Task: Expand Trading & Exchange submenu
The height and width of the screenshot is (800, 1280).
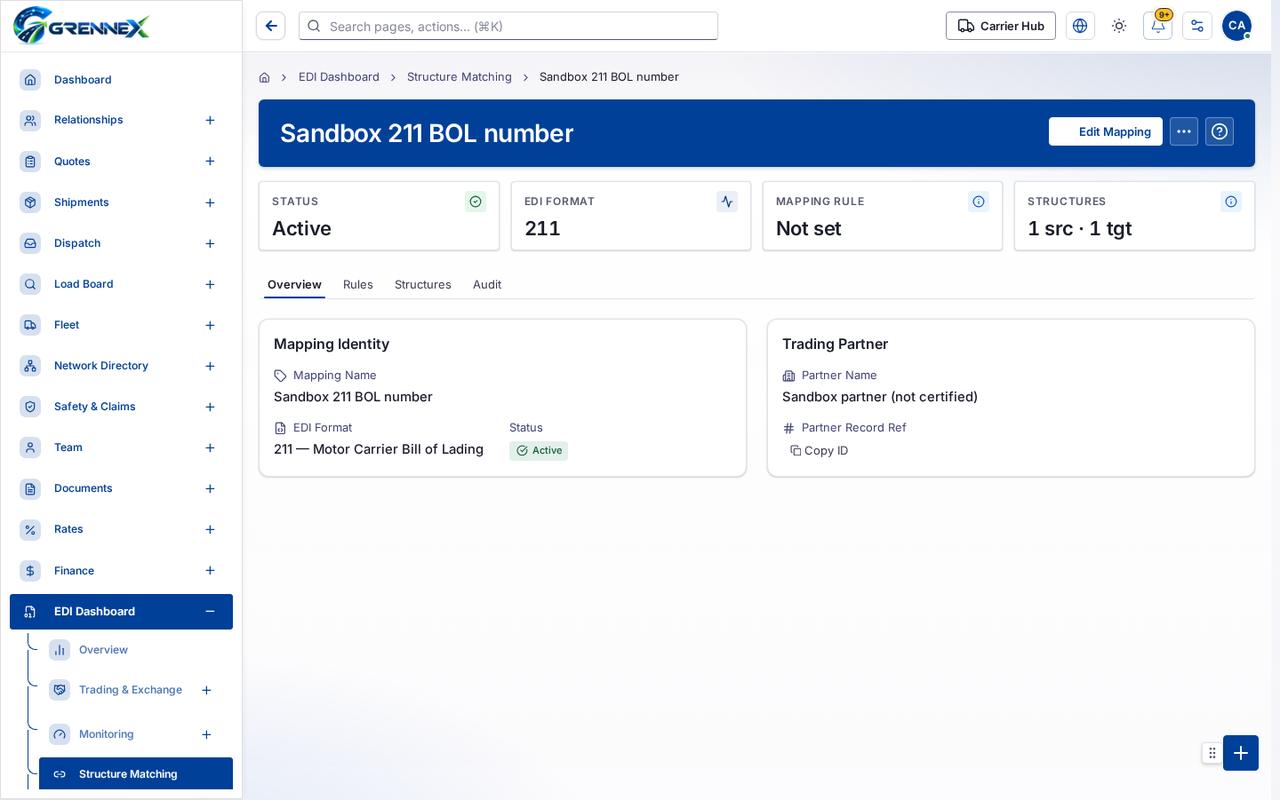Action: point(206,690)
